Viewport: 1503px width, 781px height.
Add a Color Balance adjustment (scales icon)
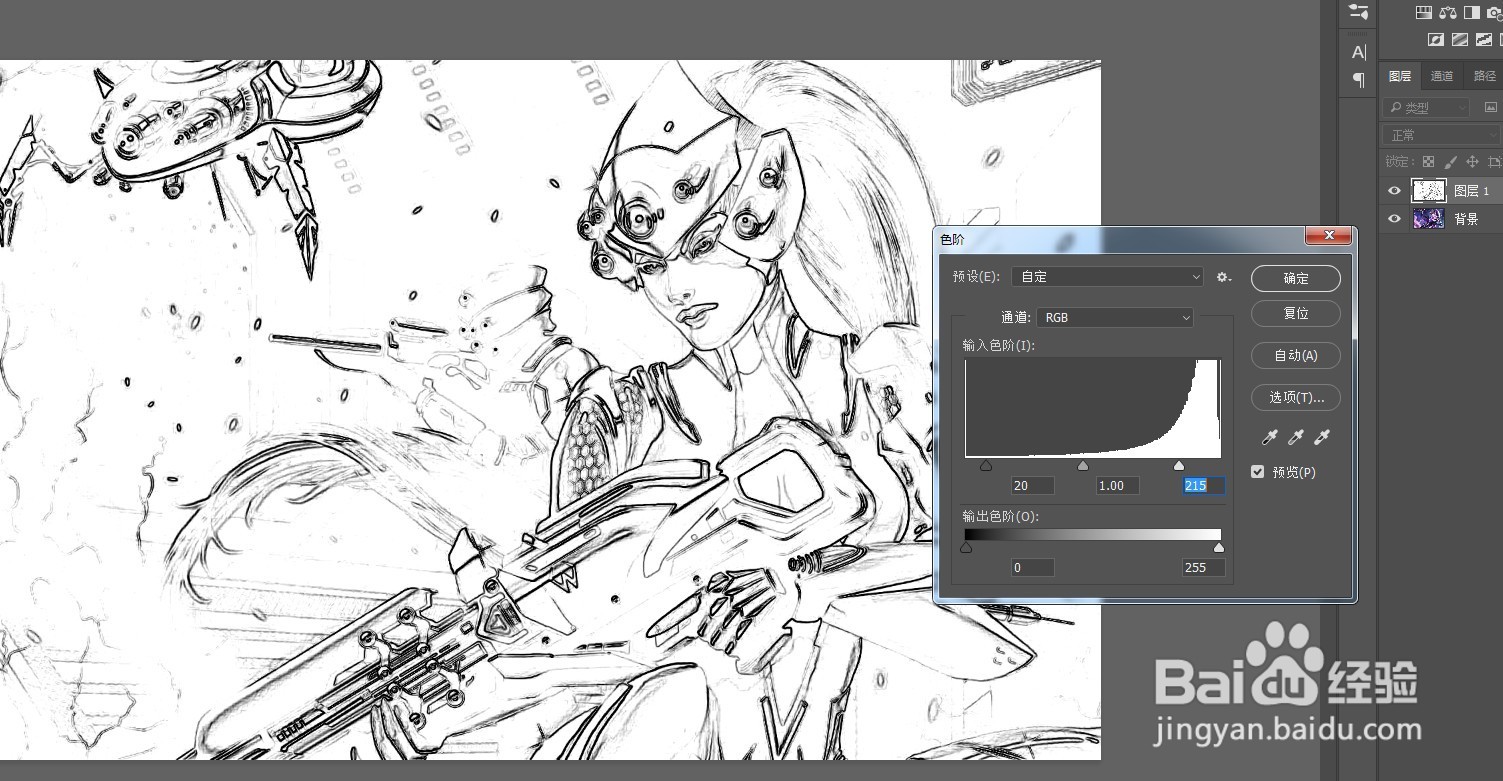(x=1448, y=13)
